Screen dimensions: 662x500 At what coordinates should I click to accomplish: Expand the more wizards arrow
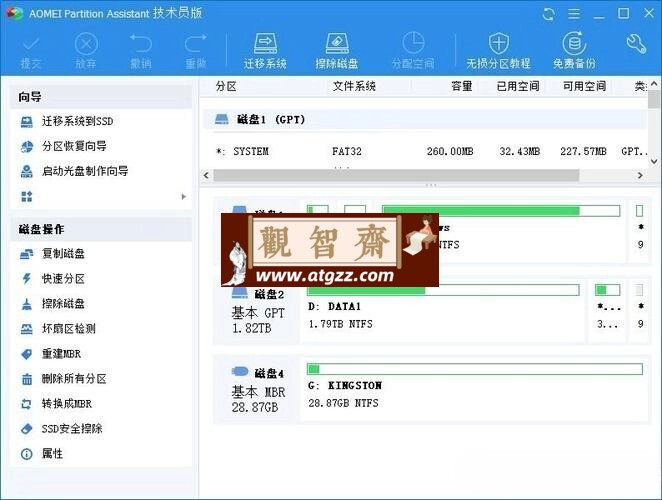click(x=184, y=197)
